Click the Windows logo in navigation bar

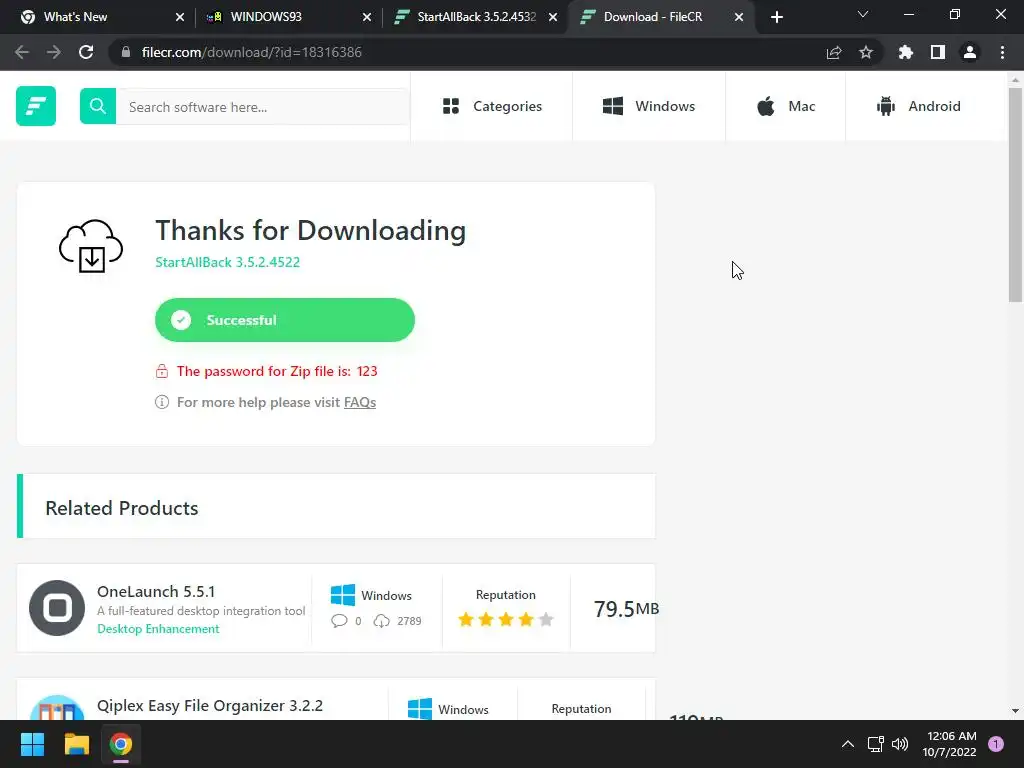(x=613, y=106)
